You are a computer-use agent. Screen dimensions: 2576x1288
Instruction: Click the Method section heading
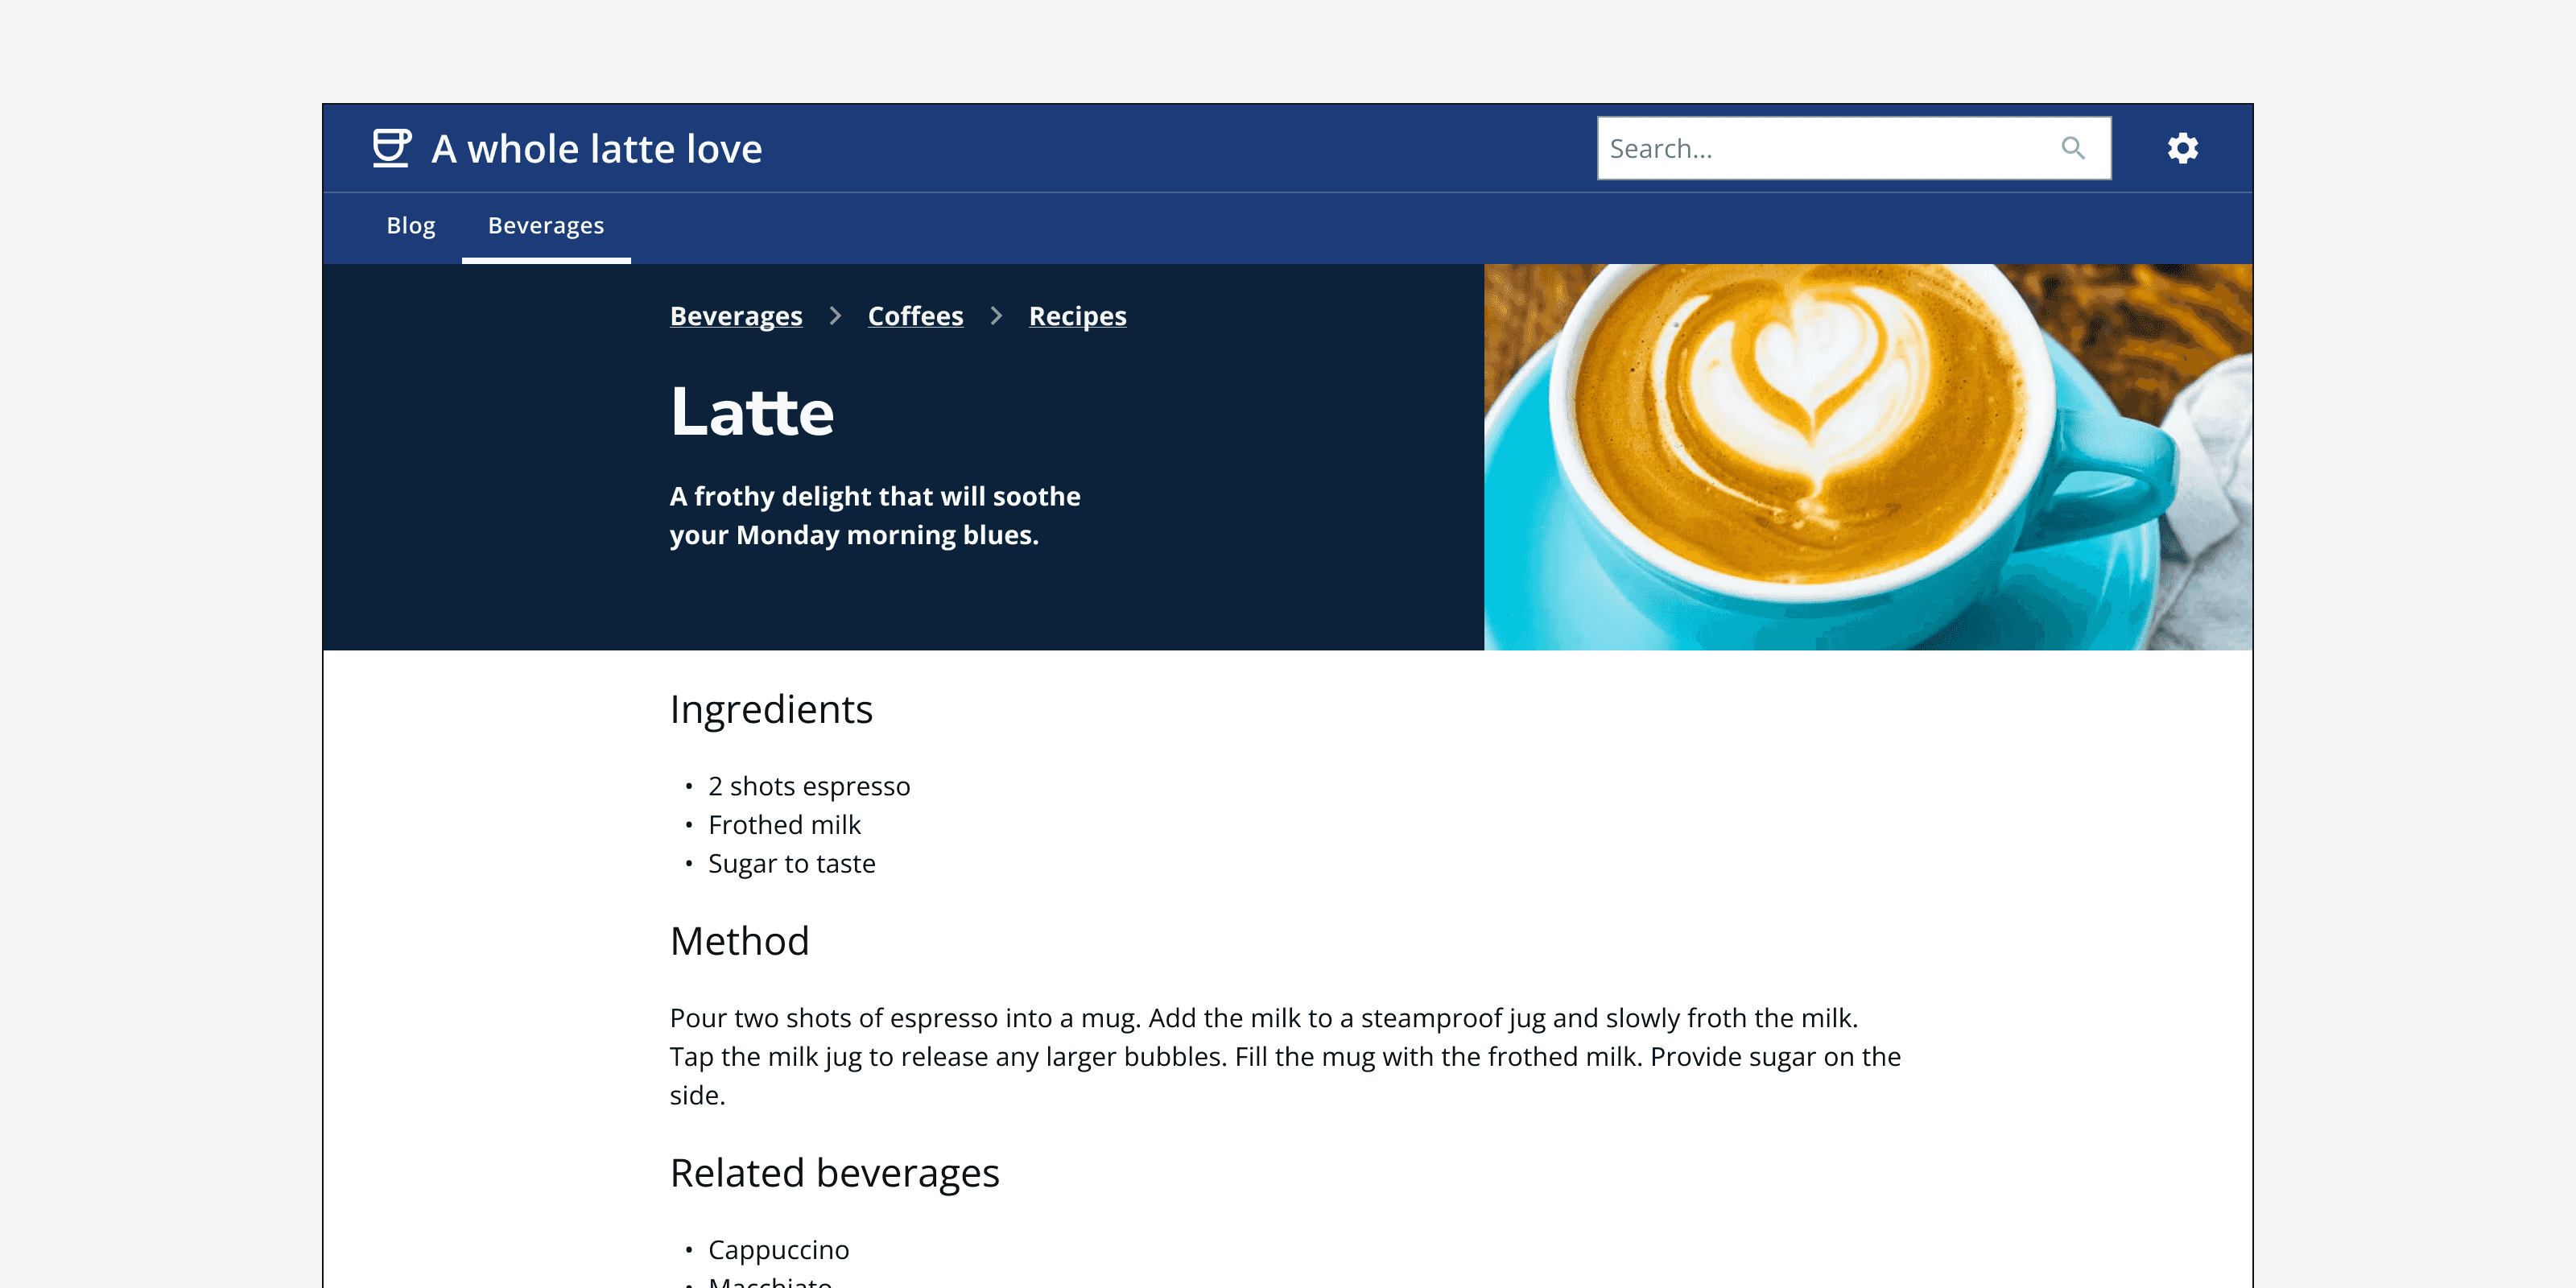(x=740, y=940)
